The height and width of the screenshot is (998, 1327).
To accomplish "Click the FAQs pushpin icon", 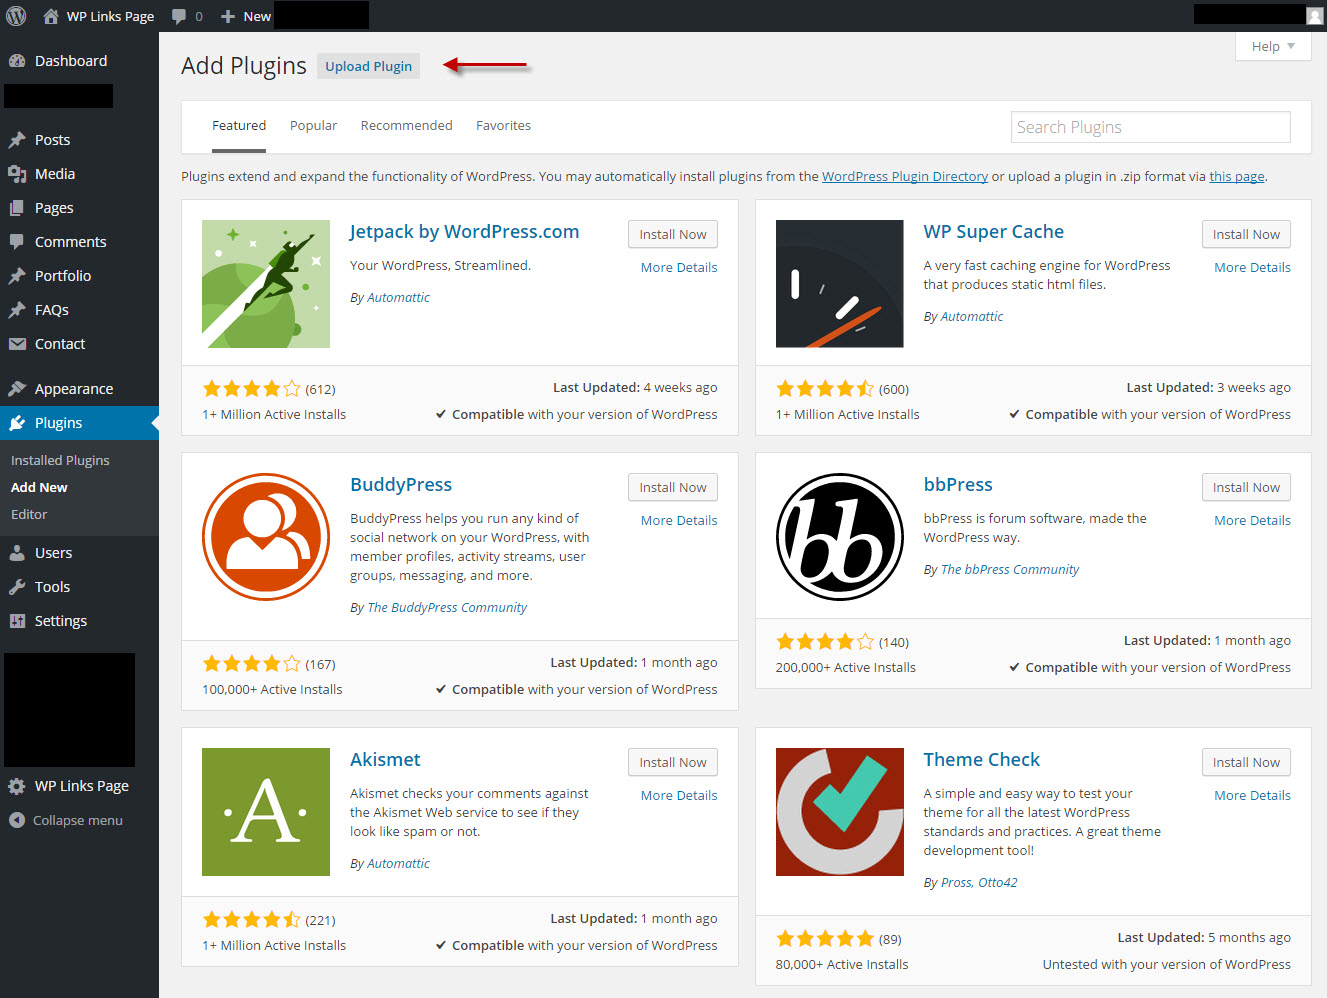I will [x=17, y=310].
